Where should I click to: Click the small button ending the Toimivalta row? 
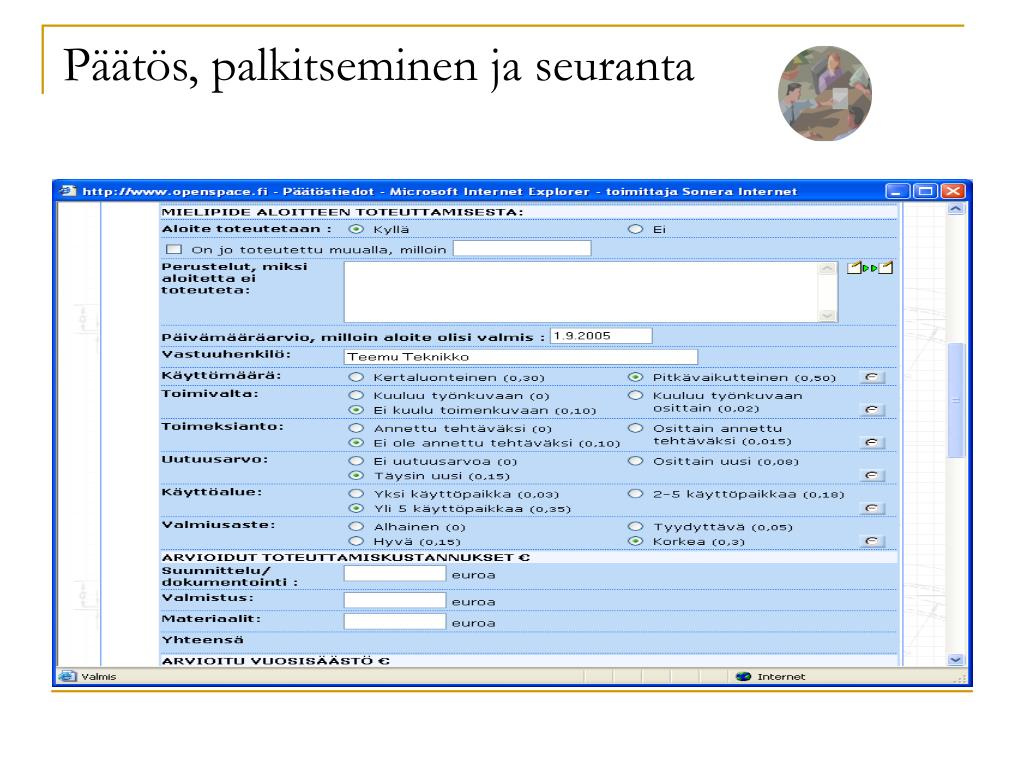pos(871,409)
